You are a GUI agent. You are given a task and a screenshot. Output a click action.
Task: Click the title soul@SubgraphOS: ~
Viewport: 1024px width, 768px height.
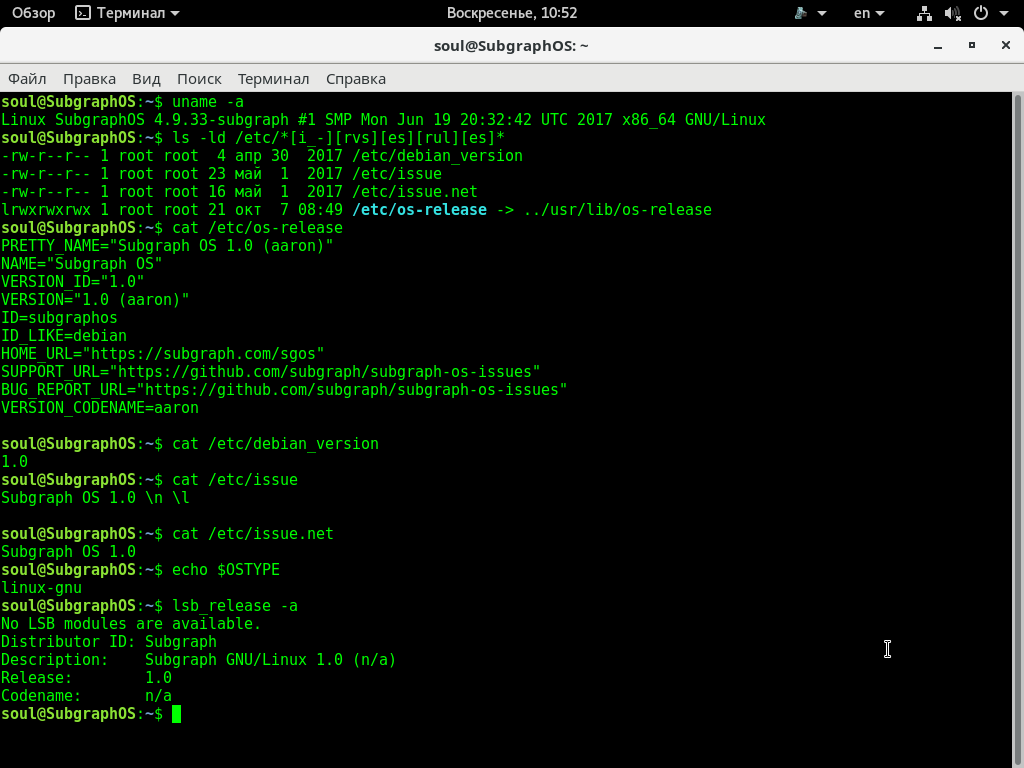(511, 46)
